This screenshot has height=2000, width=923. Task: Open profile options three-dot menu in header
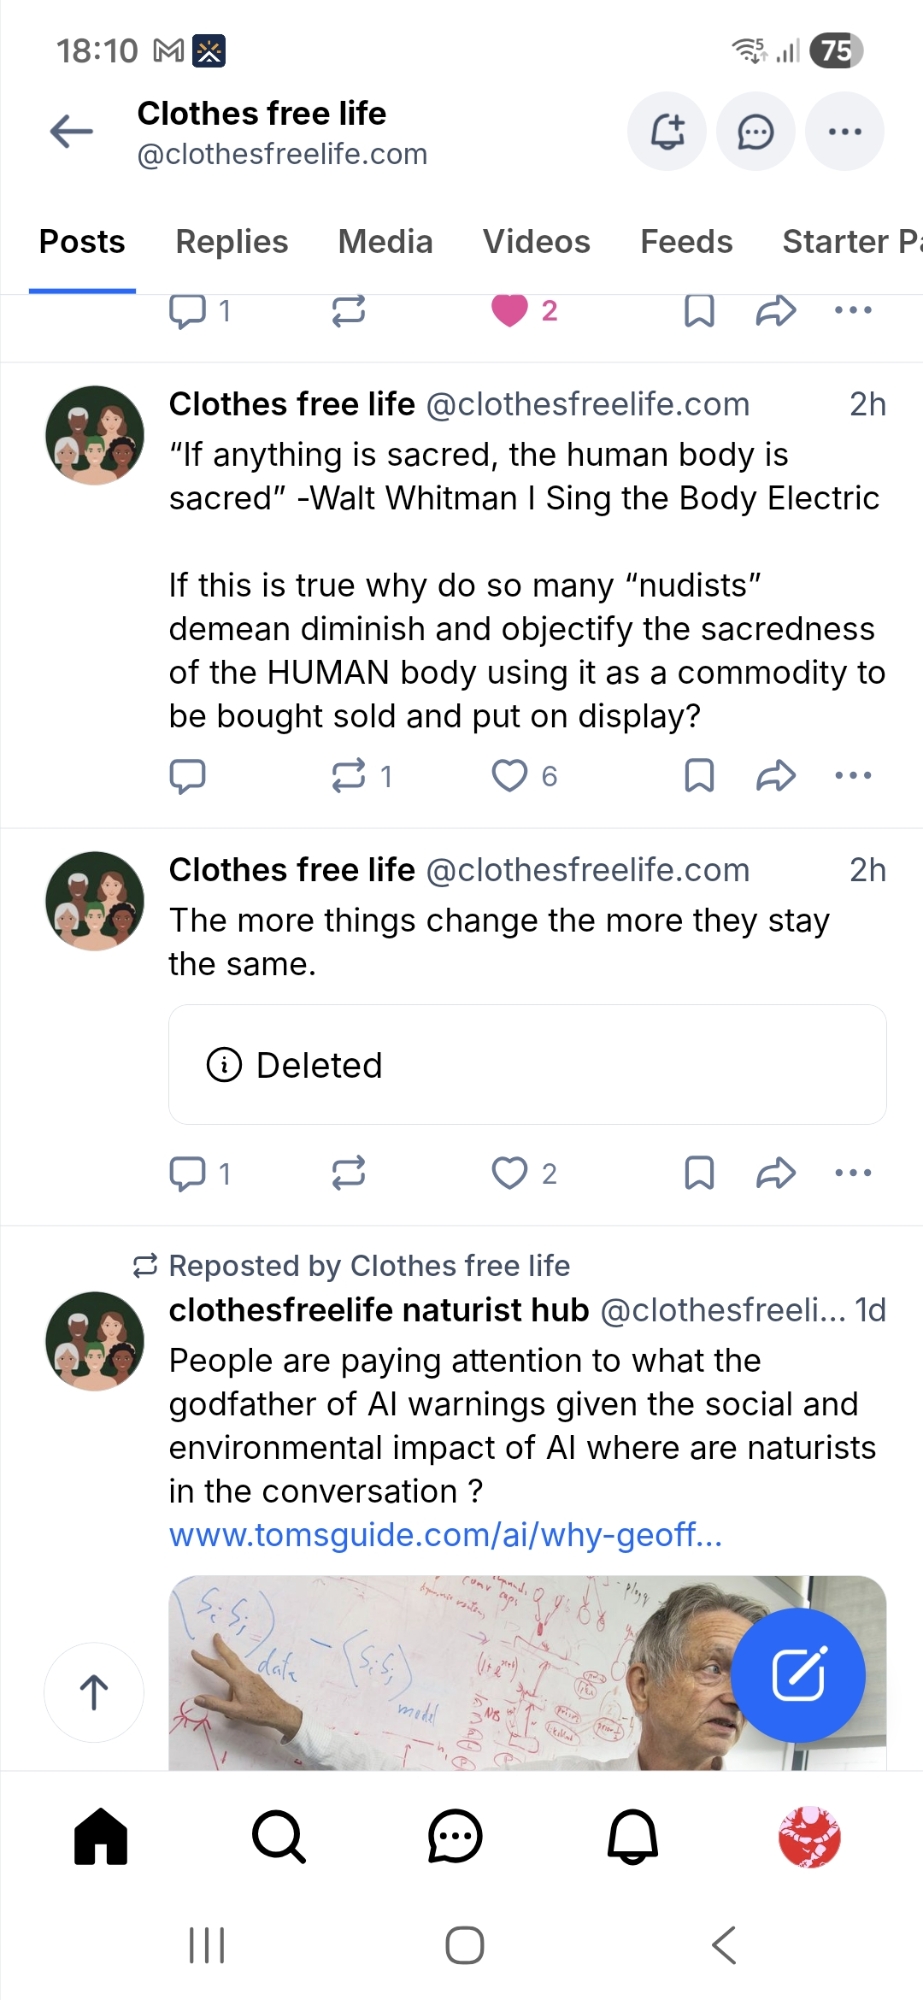845,132
